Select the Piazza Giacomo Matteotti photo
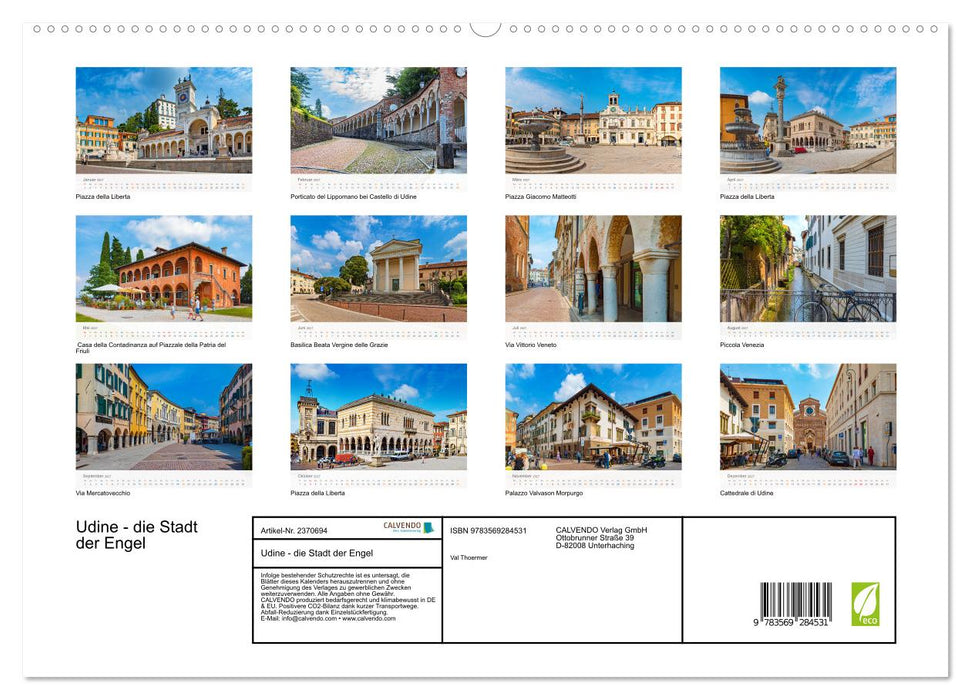971x700 pixels. [x=593, y=120]
